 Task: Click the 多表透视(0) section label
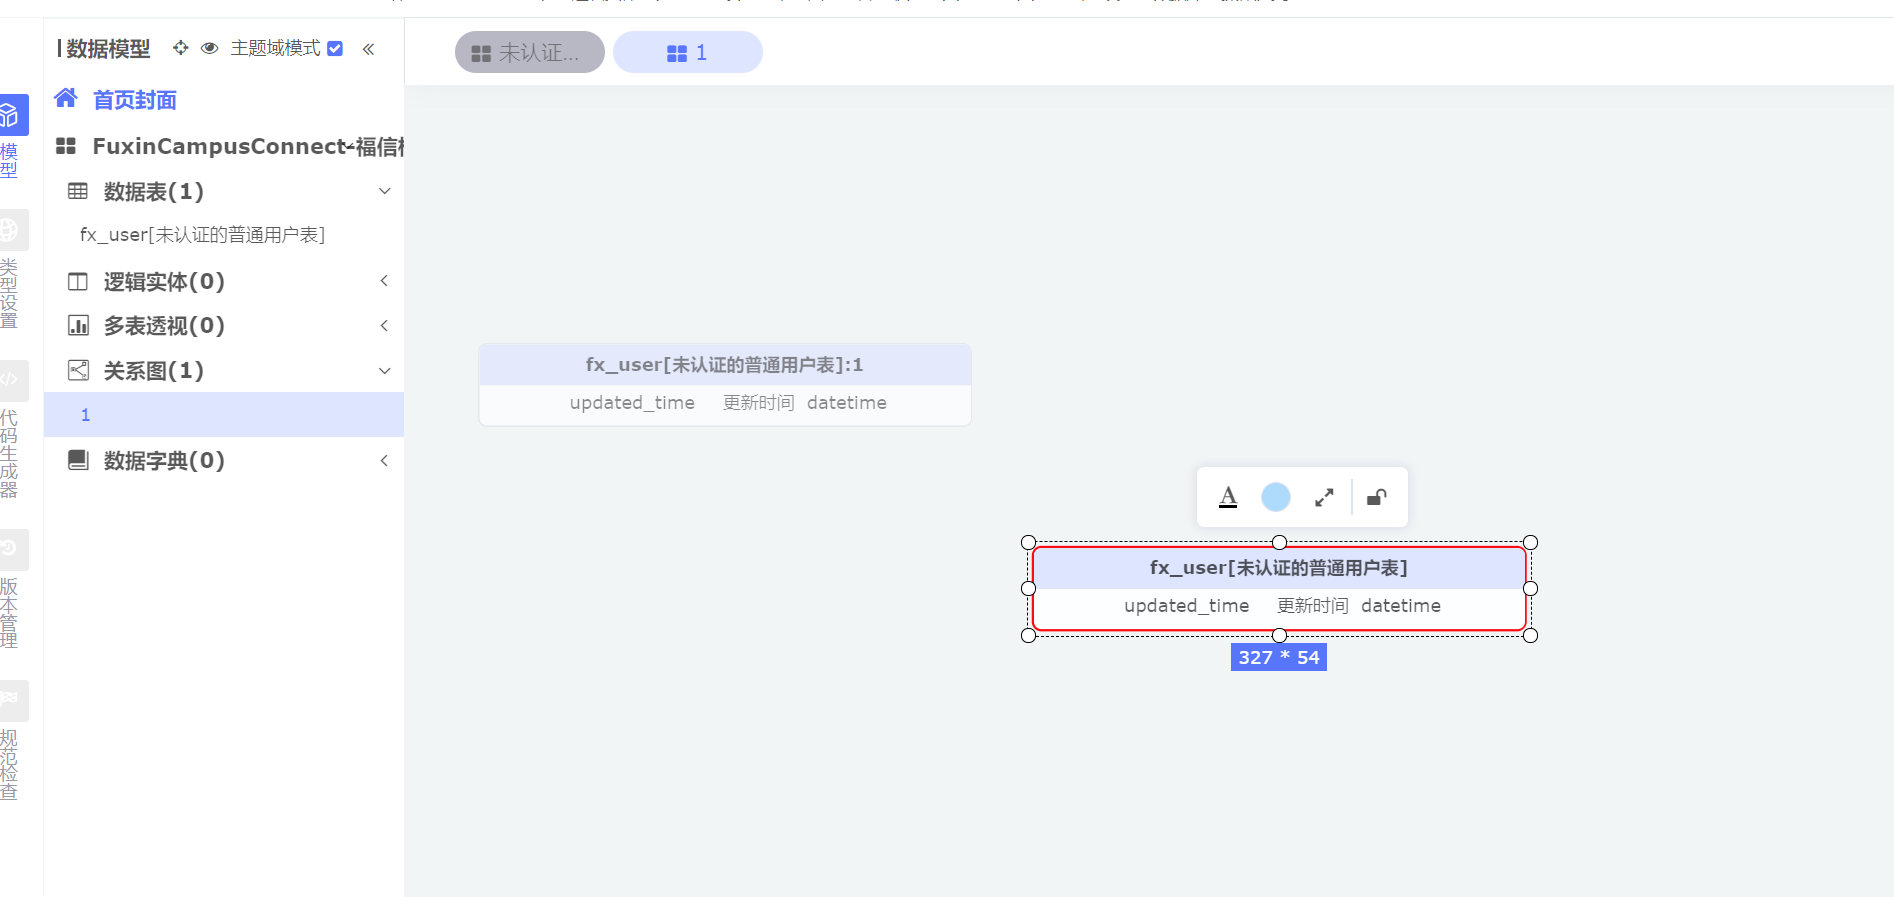click(x=164, y=326)
